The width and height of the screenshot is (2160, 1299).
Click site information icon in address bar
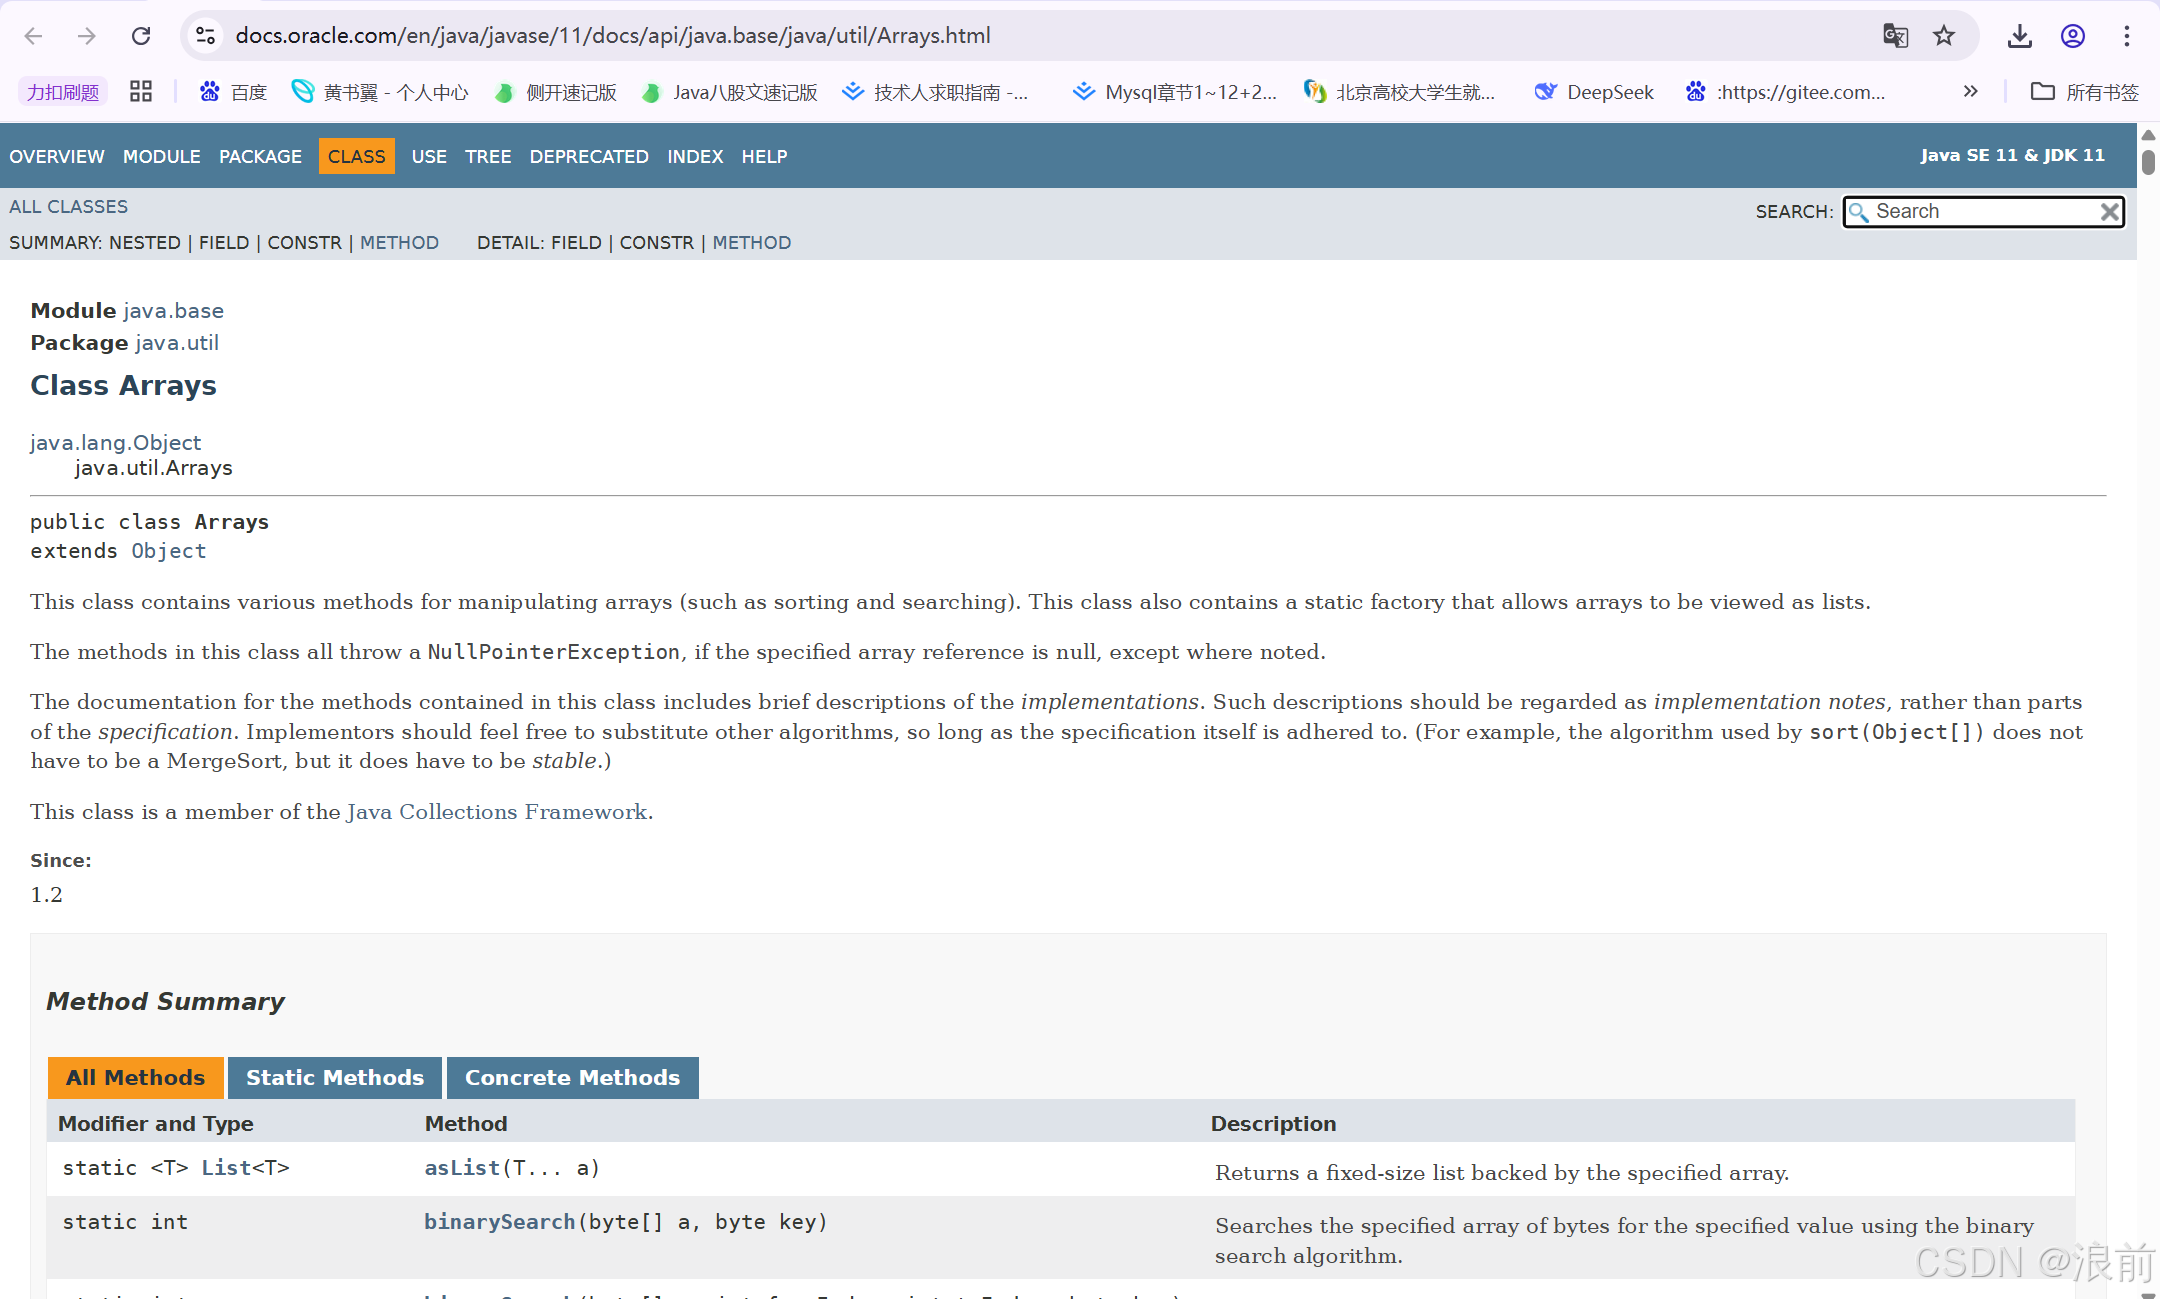[x=206, y=36]
